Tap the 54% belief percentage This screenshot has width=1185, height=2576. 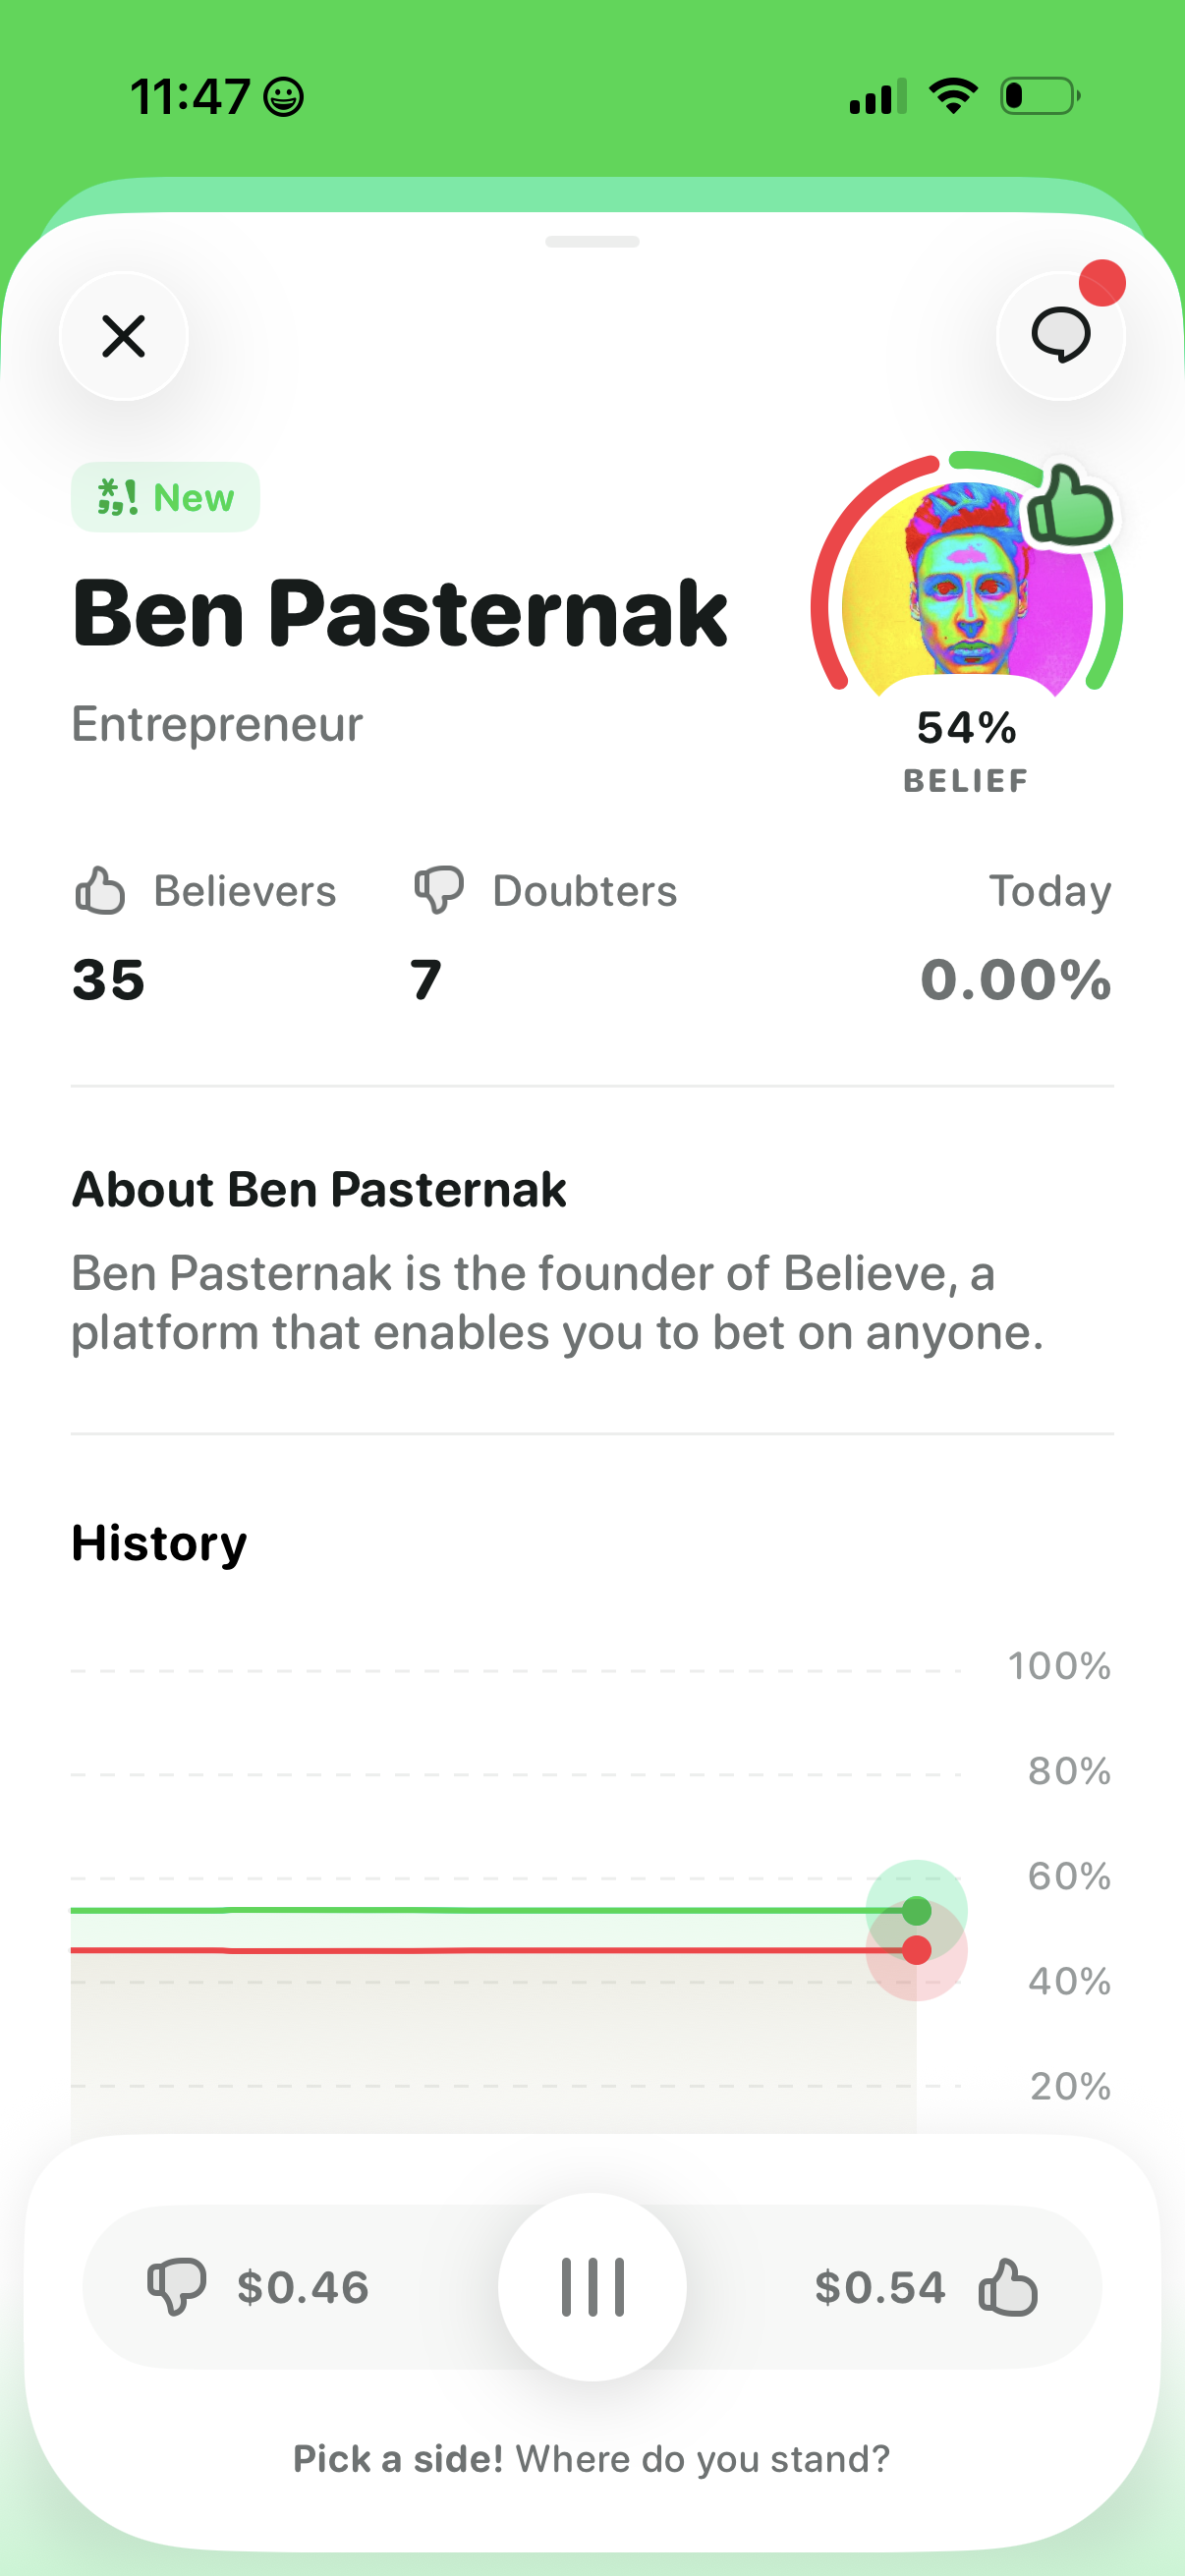point(966,728)
